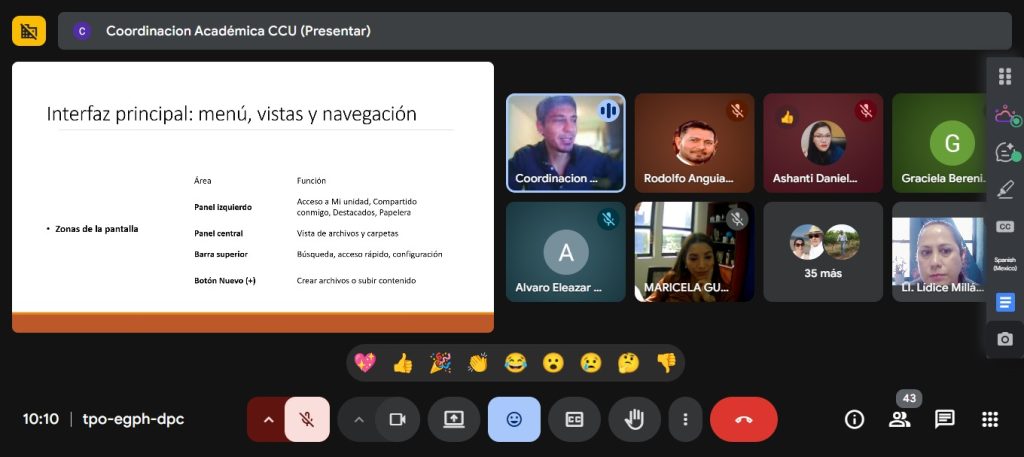1024x457 pixels.
Task: Click the camera snapshot icon in sidebar
Action: (x=1005, y=339)
